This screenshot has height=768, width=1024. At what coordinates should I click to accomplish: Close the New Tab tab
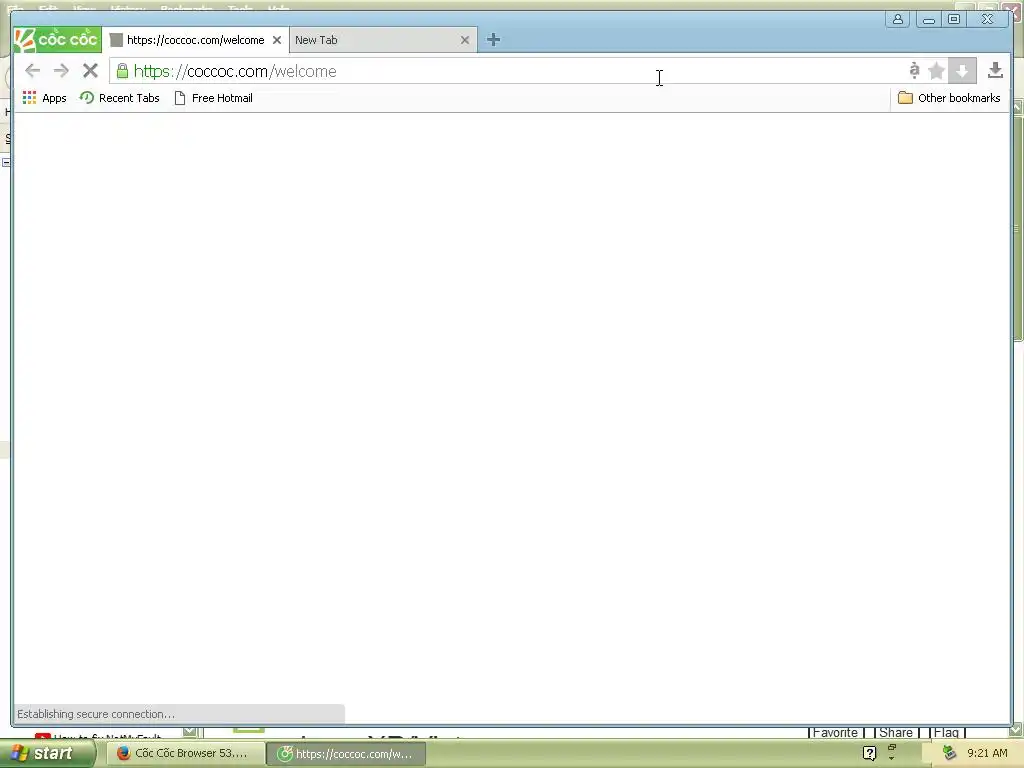[x=465, y=40]
